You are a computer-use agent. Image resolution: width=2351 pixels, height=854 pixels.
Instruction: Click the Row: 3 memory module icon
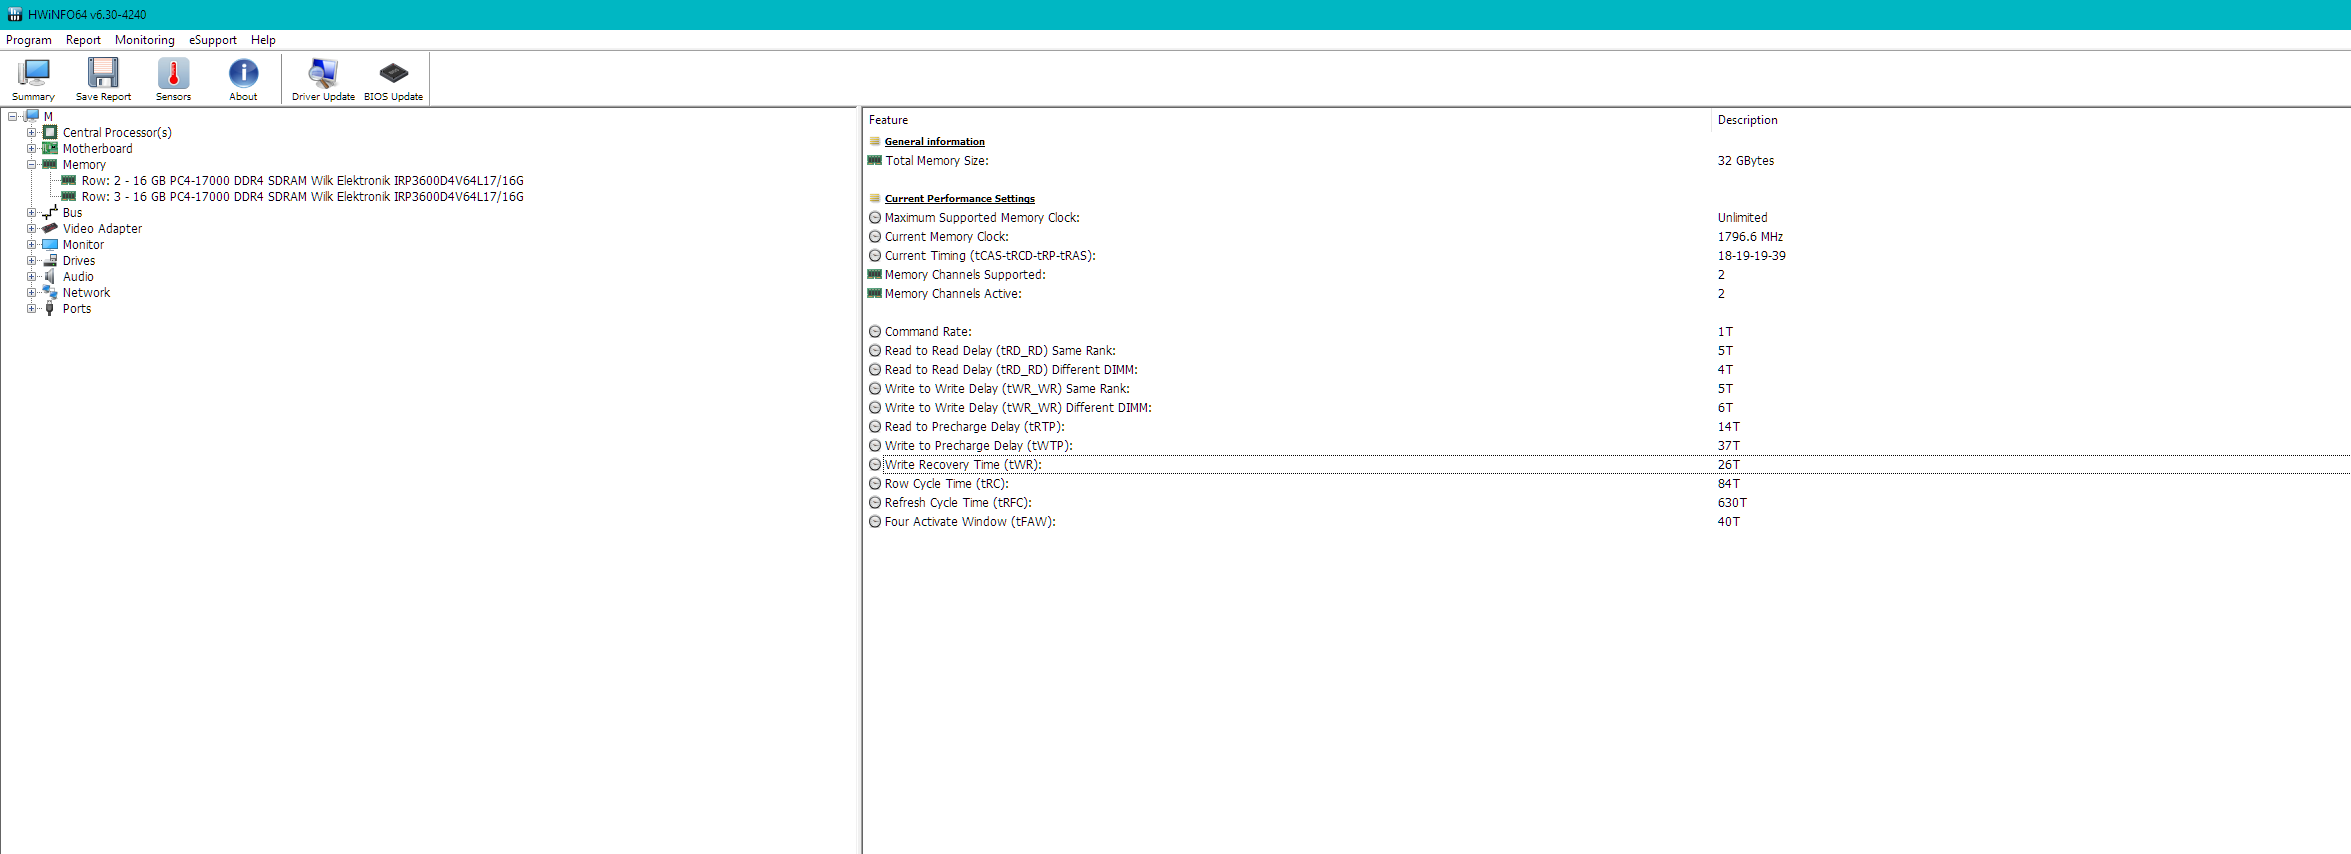click(69, 196)
